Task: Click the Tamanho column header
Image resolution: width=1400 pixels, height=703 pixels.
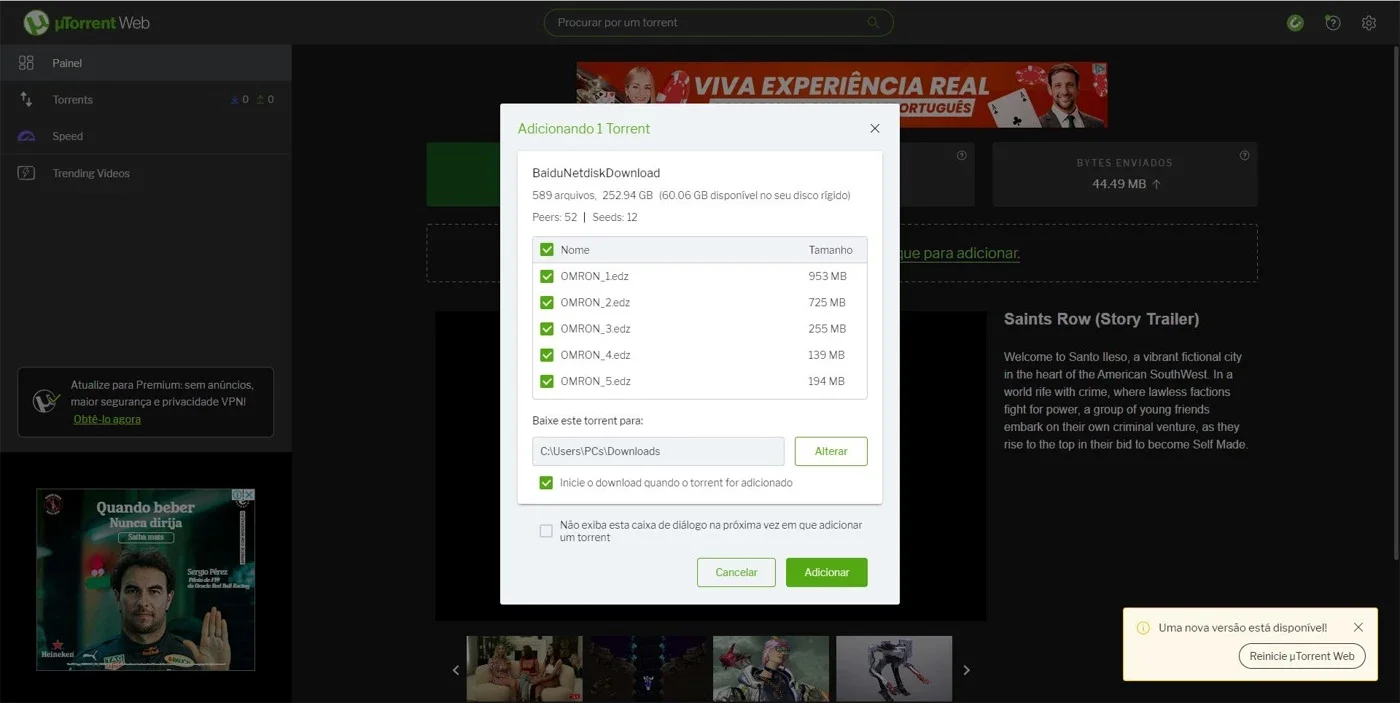Action: (x=830, y=250)
